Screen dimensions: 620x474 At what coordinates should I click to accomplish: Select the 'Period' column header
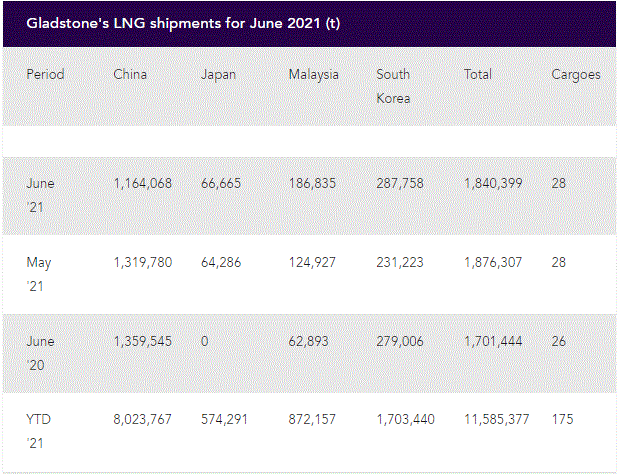(45, 74)
